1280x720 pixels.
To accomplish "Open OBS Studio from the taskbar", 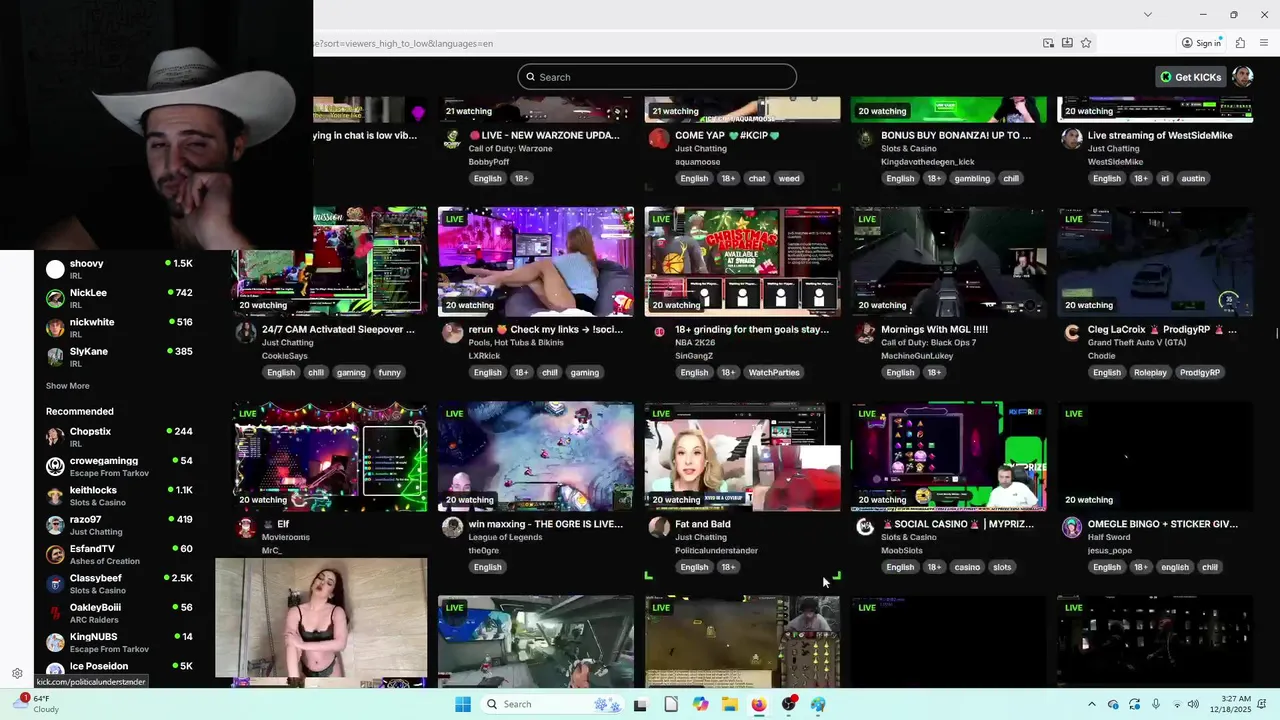I will (x=789, y=704).
